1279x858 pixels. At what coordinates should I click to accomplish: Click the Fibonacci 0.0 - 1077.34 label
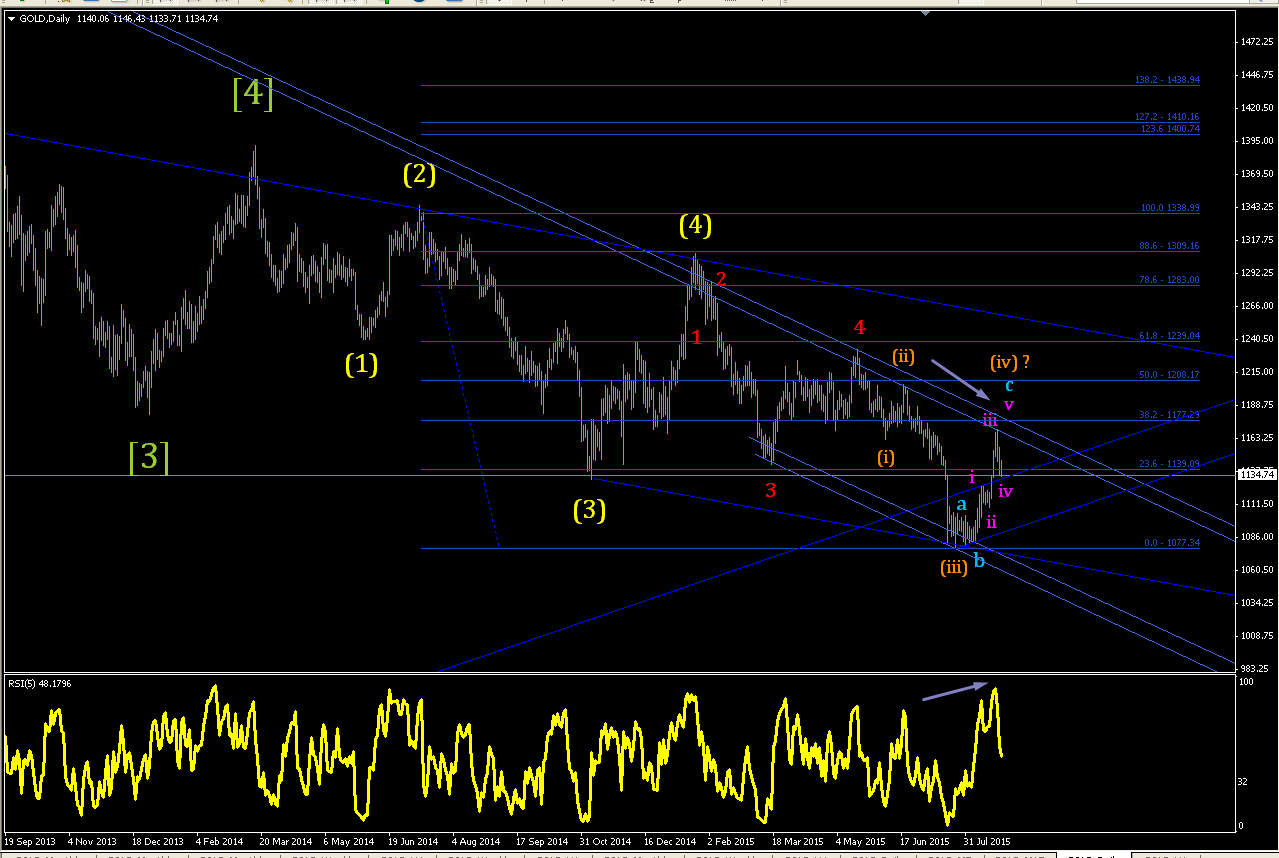(x=1171, y=543)
